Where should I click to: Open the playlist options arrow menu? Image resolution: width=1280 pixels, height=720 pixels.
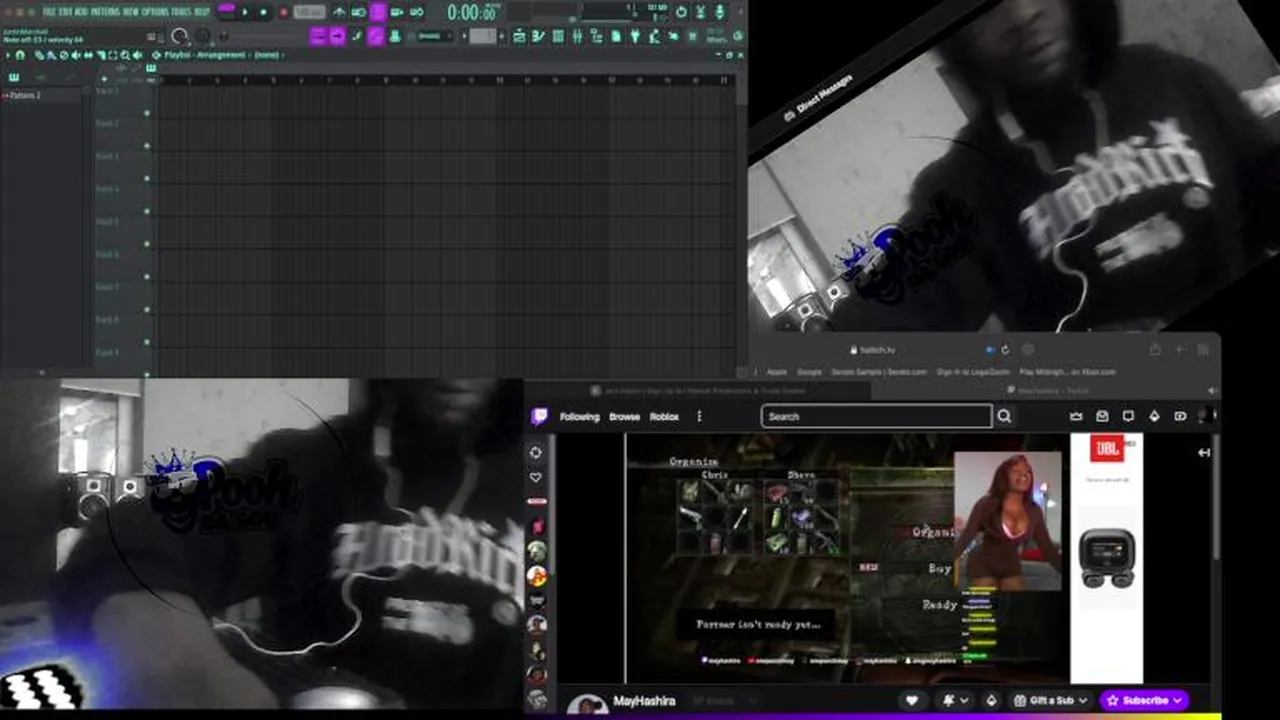point(7,55)
